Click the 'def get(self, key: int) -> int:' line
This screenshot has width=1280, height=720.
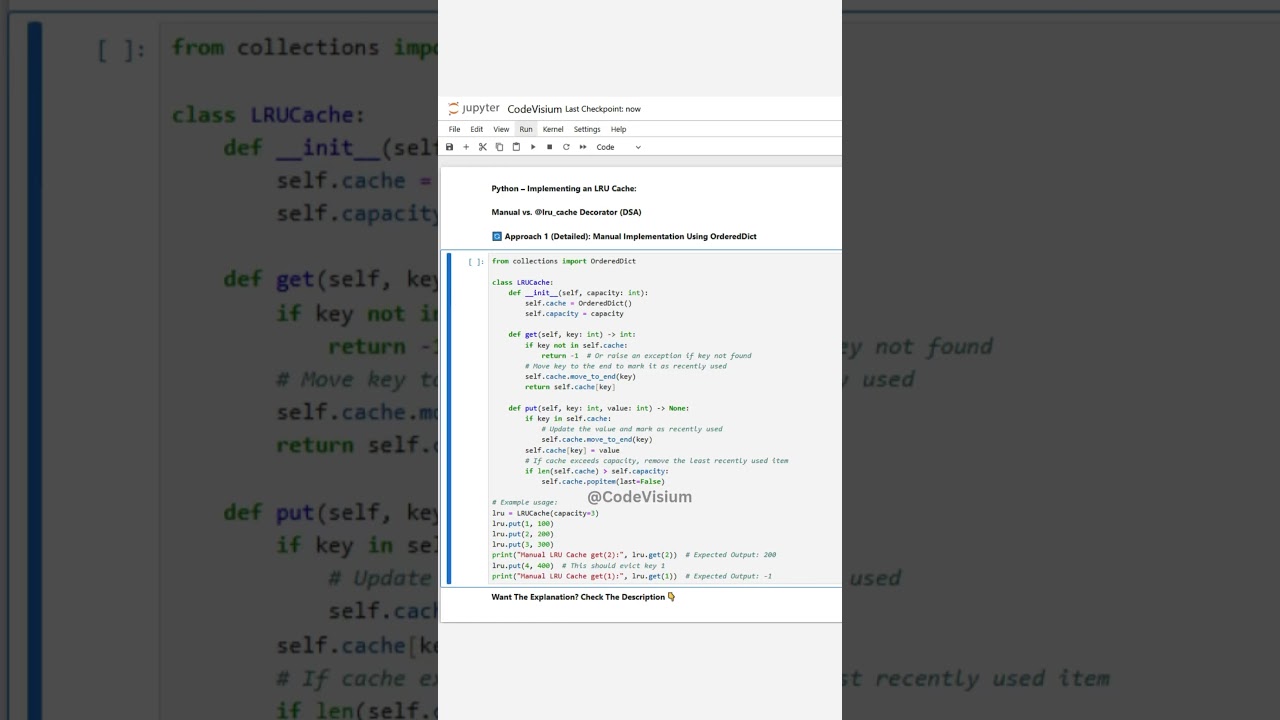(x=572, y=335)
